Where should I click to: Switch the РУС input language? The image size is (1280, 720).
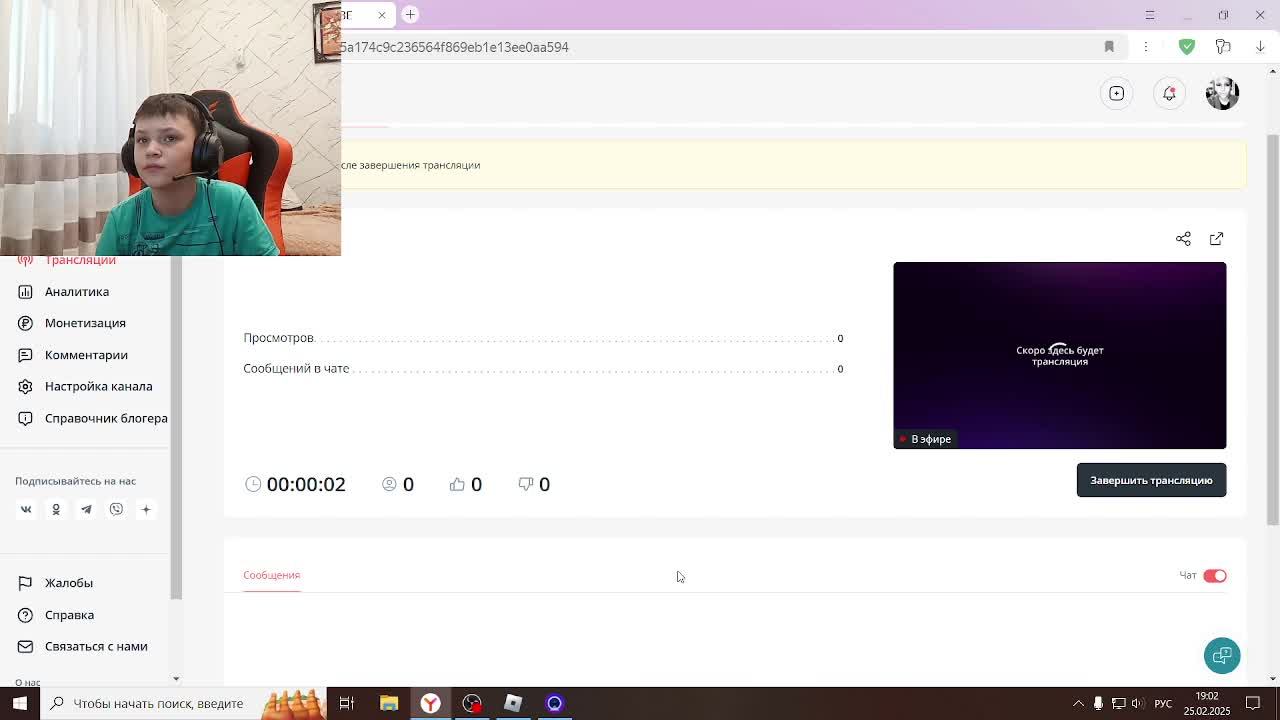click(x=1163, y=703)
